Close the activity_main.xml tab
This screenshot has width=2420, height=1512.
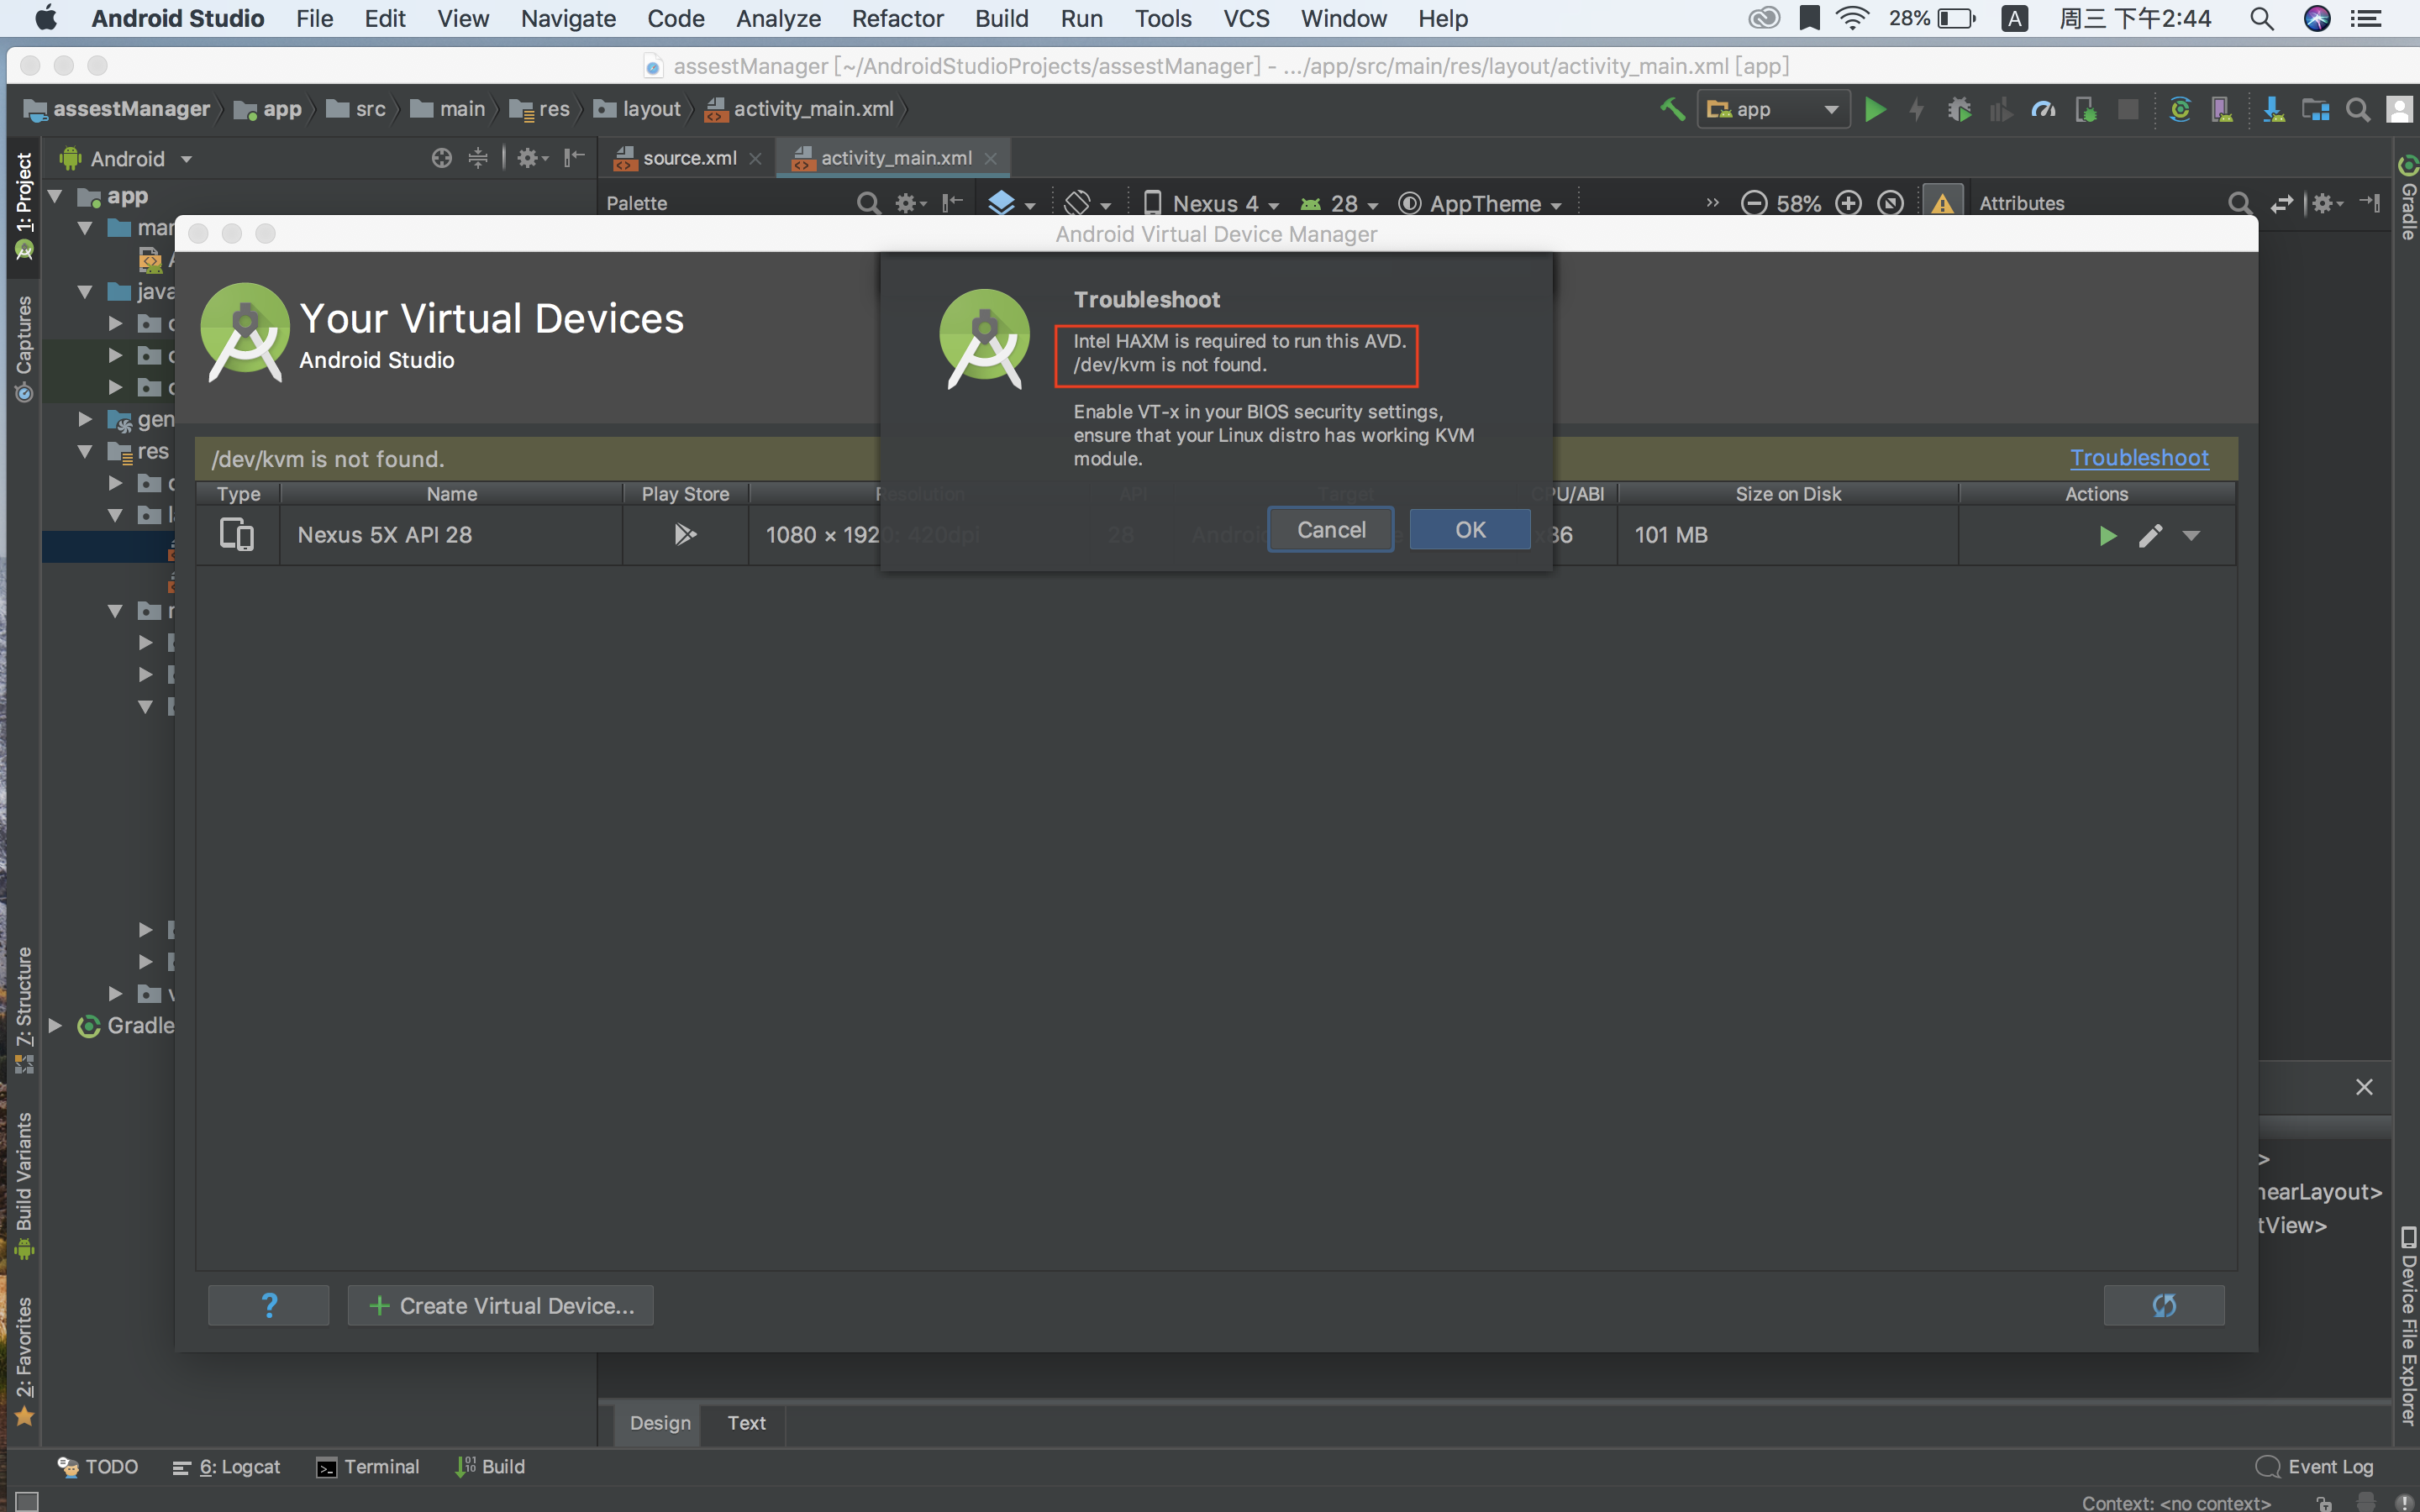[x=990, y=159]
